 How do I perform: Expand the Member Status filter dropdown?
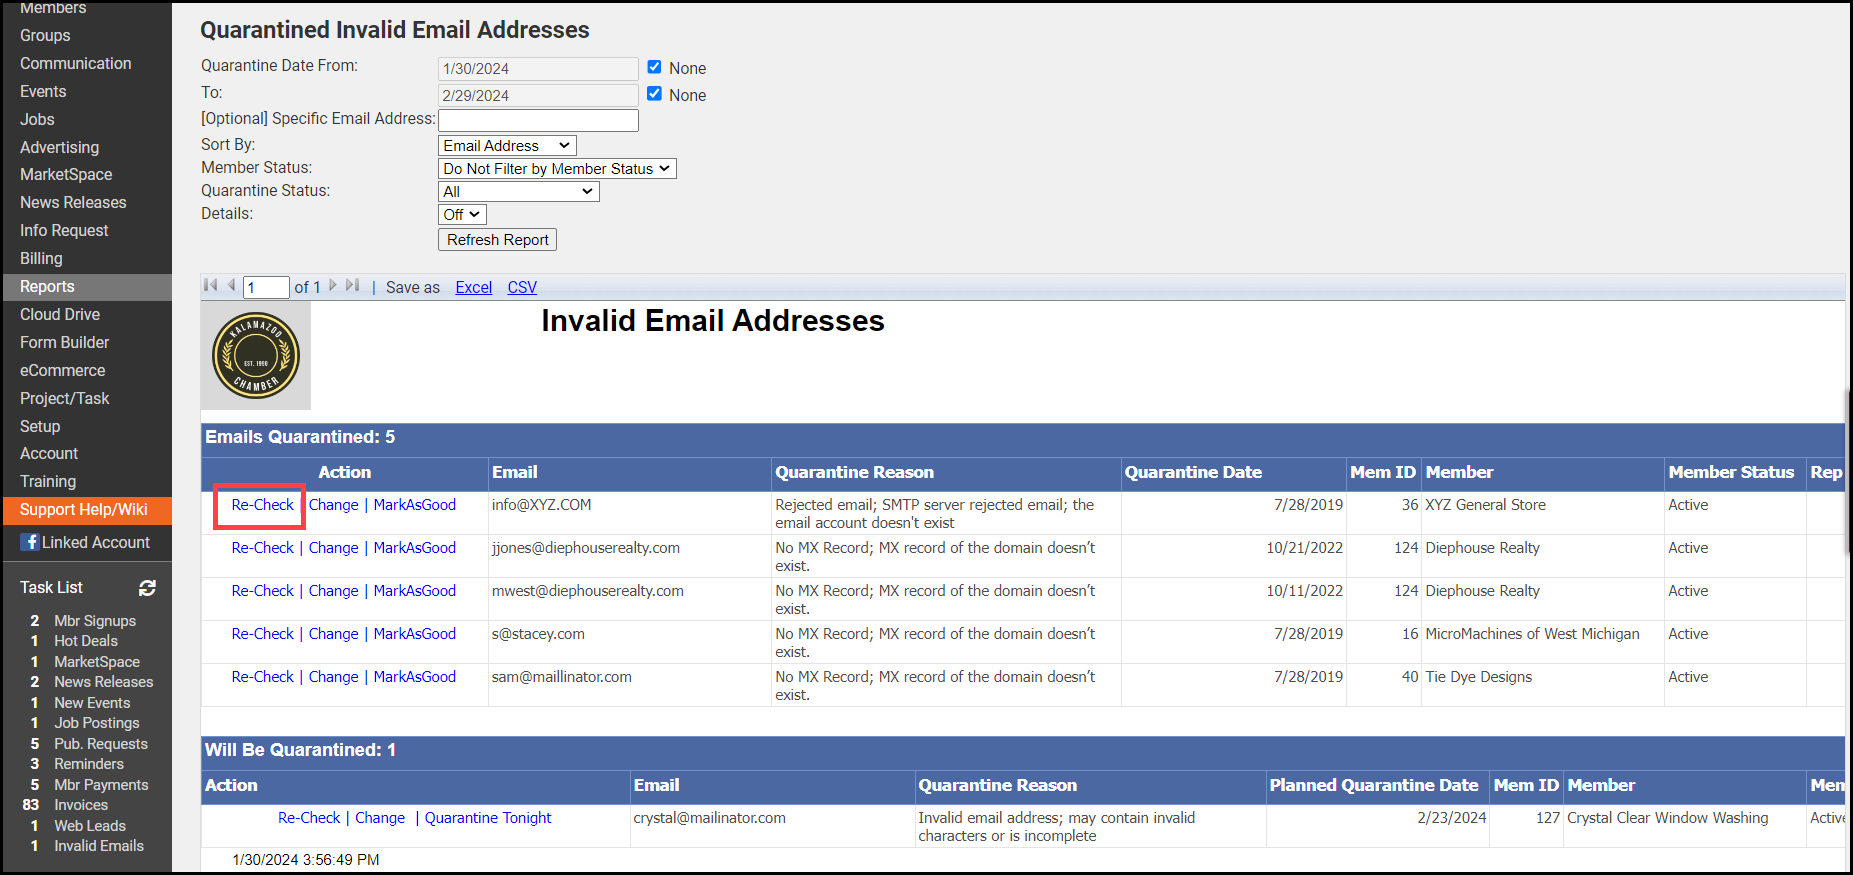[557, 169]
